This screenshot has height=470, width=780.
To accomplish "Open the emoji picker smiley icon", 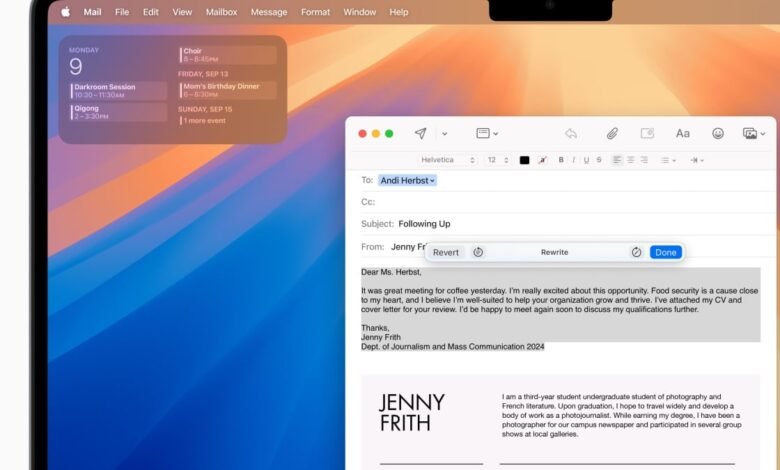I will coord(718,134).
